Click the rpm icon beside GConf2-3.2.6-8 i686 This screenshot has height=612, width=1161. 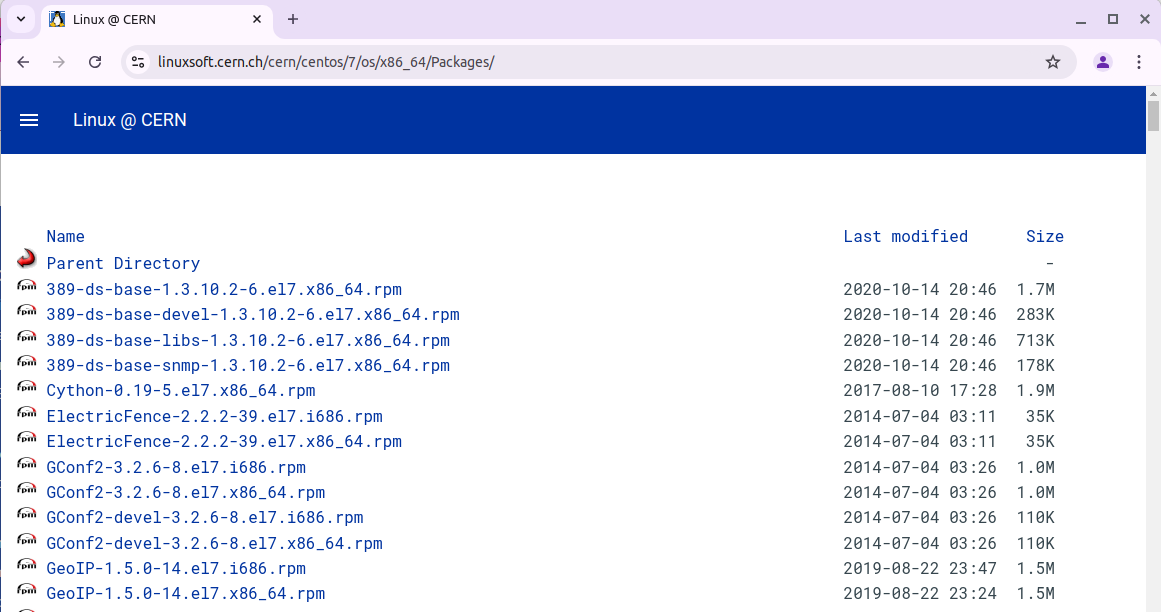point(27,464)
